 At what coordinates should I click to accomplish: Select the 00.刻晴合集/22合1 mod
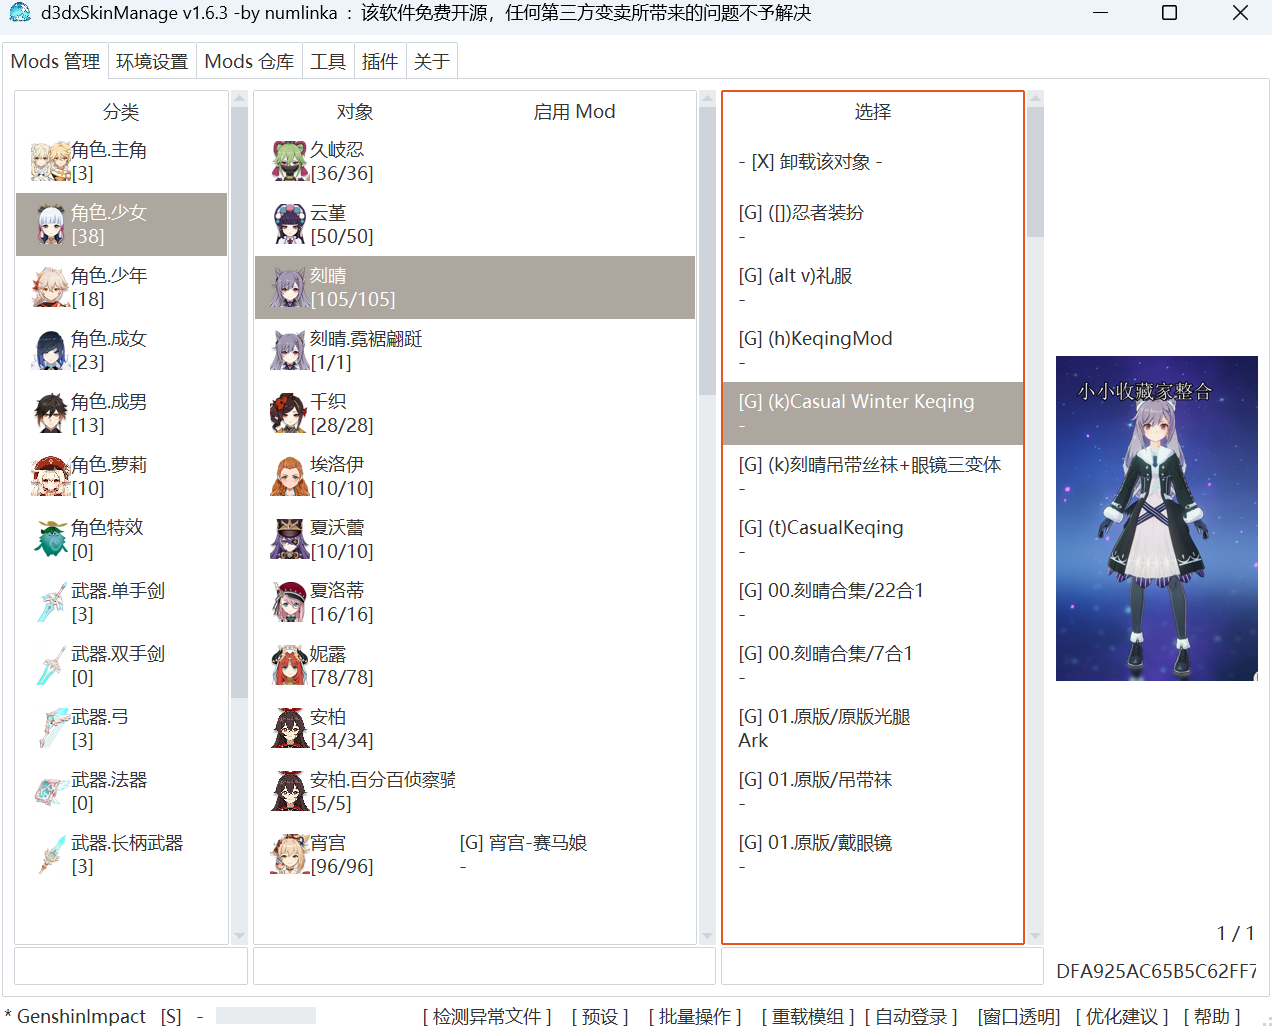873,603
